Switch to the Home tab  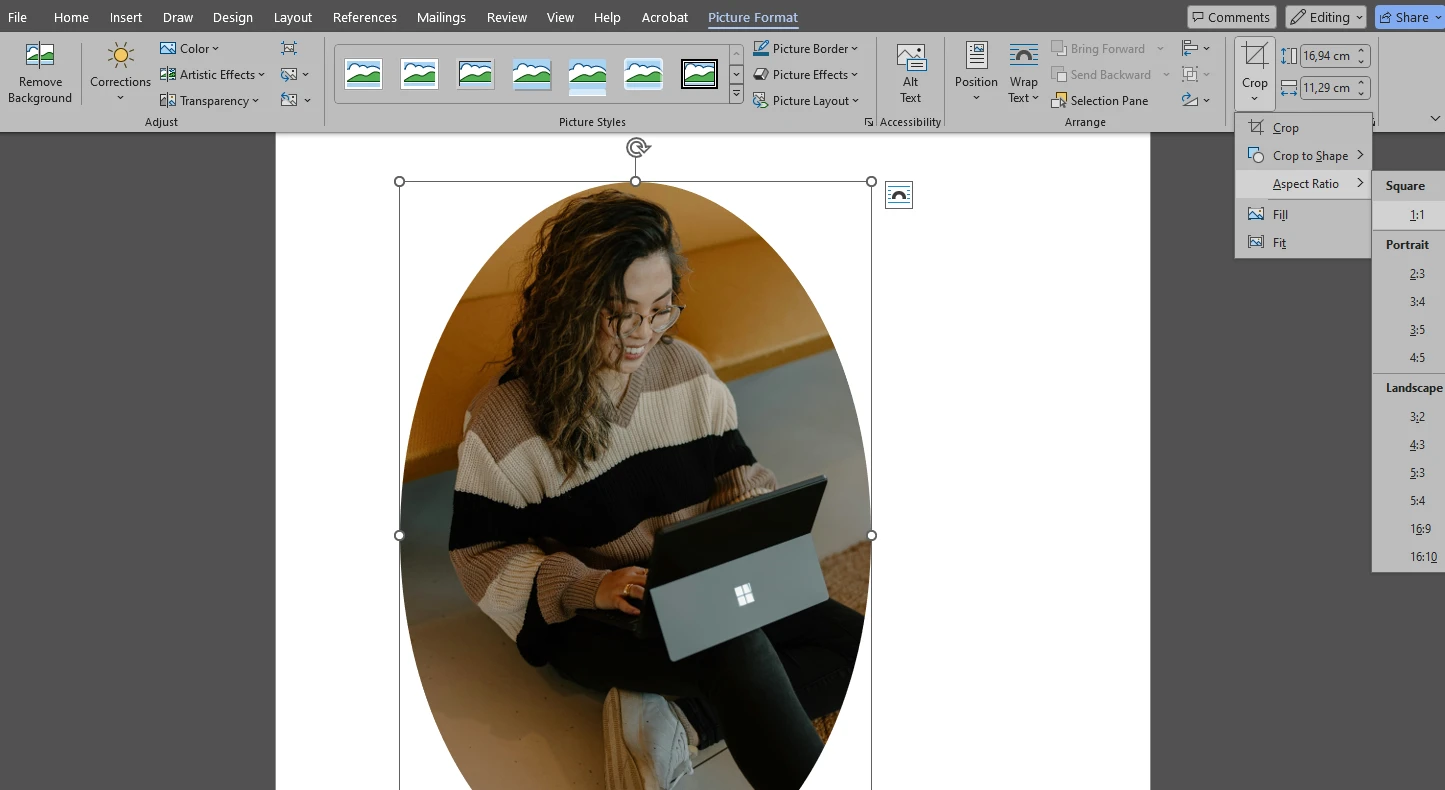[x=71, y=17]
